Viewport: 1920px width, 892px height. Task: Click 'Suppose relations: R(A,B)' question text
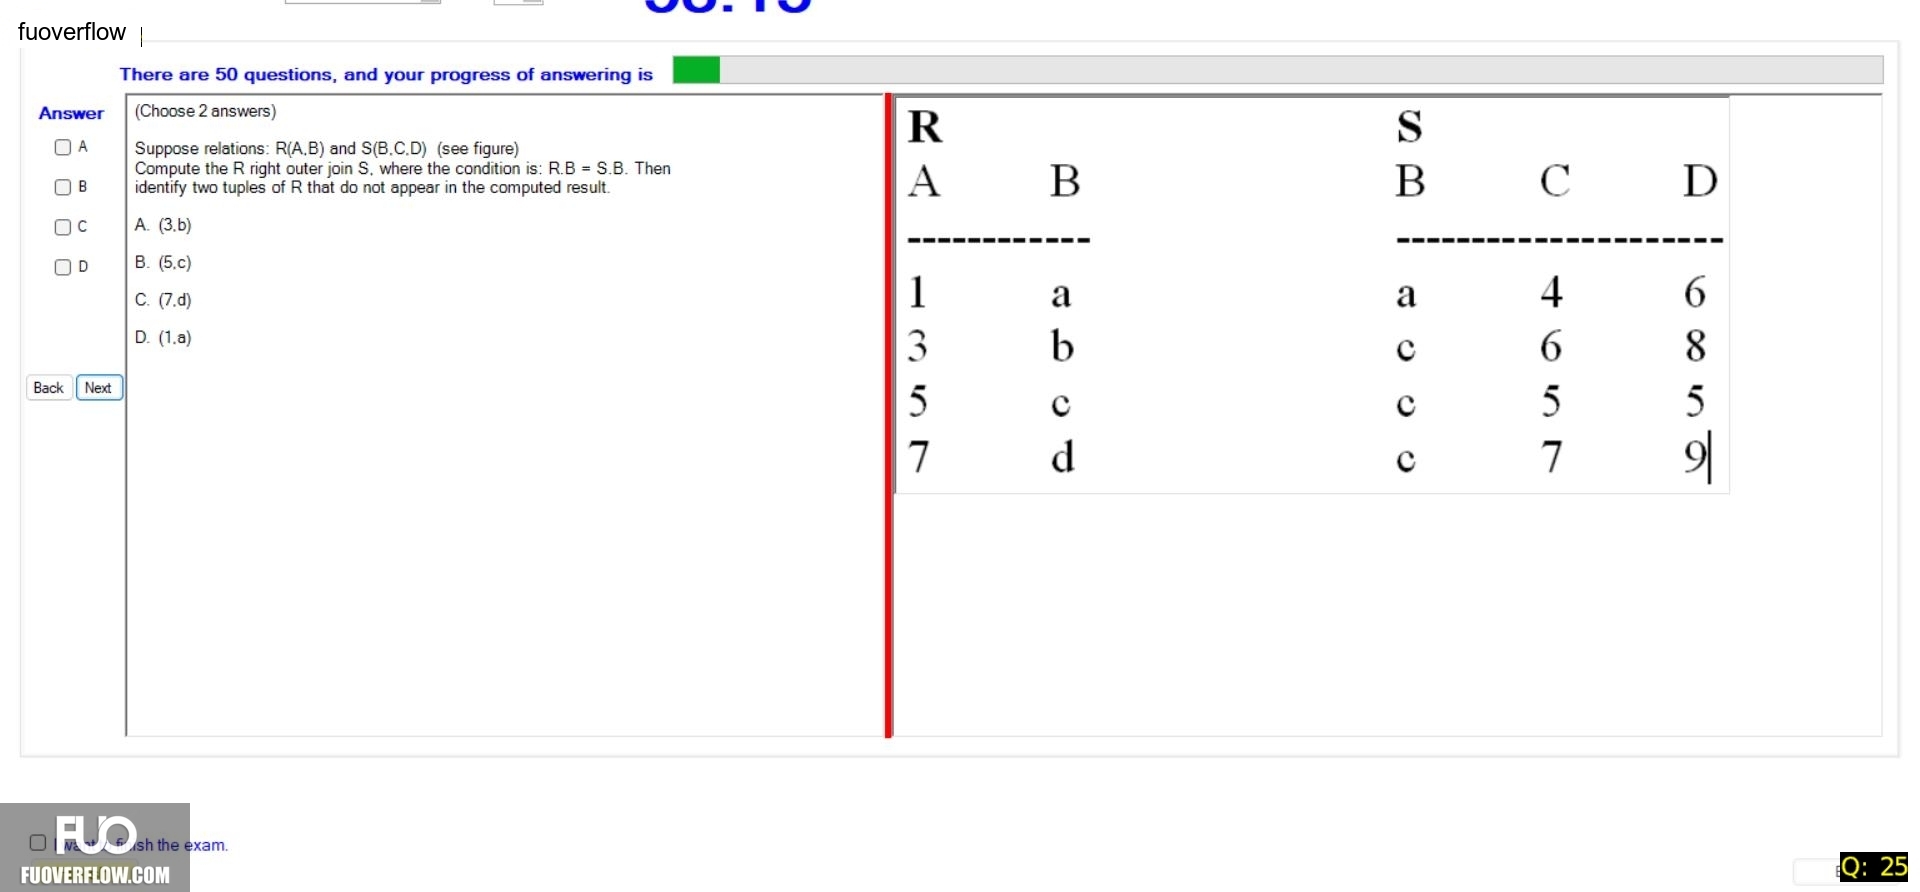click(327, 149)
